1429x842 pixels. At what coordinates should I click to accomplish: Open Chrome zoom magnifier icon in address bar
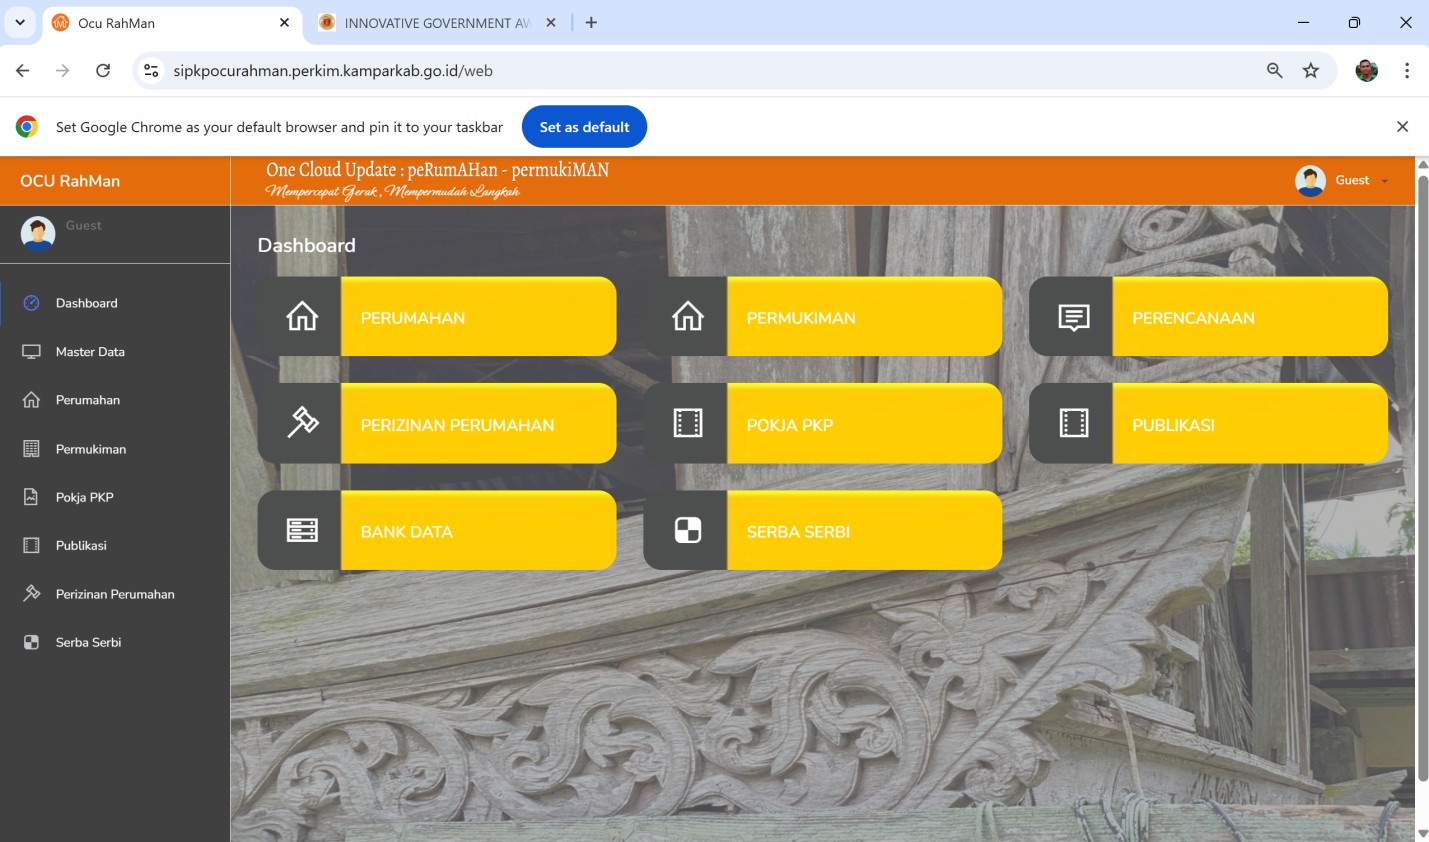[x=1274, y=71]
